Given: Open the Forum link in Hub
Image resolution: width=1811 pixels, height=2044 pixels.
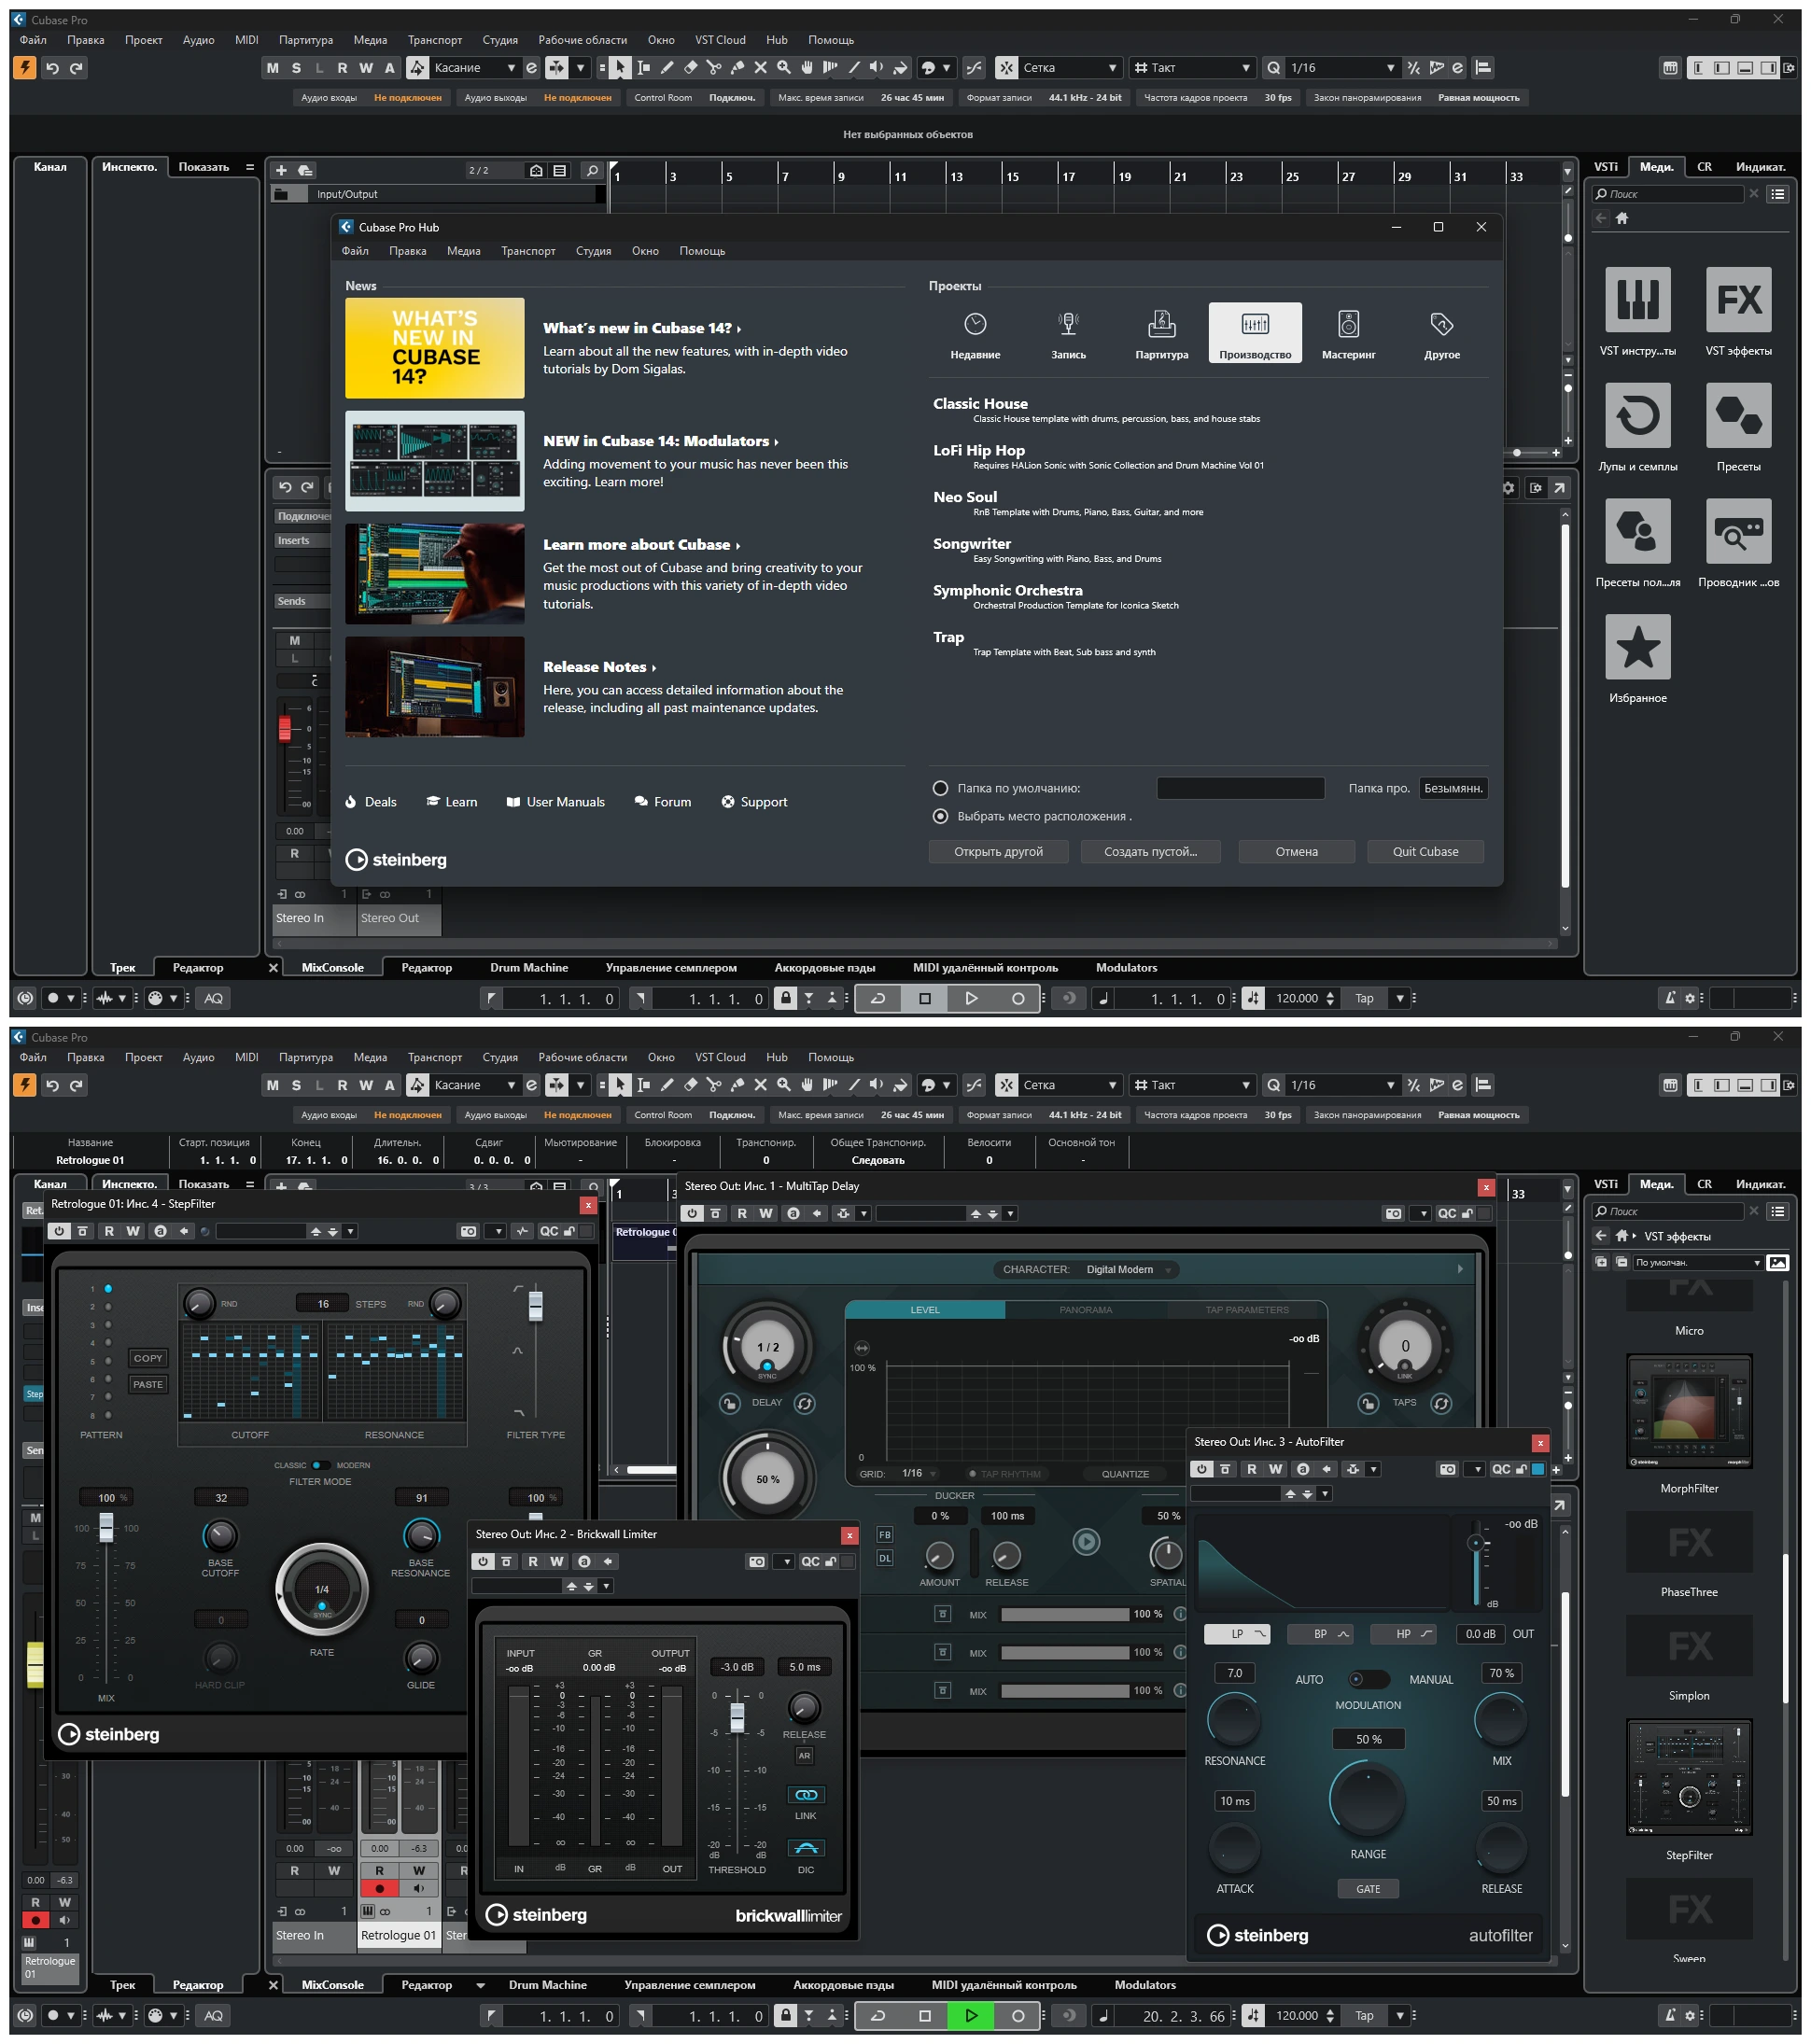Looking at the screenshot, I should click(663, 802).
